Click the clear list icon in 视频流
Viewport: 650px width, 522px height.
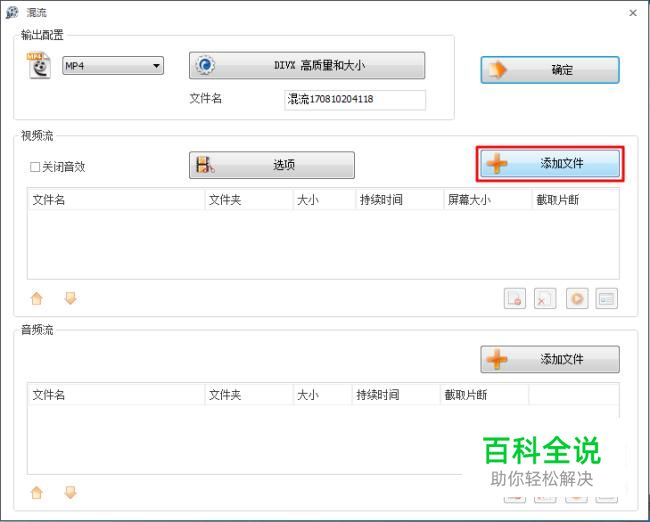(545, 299)
